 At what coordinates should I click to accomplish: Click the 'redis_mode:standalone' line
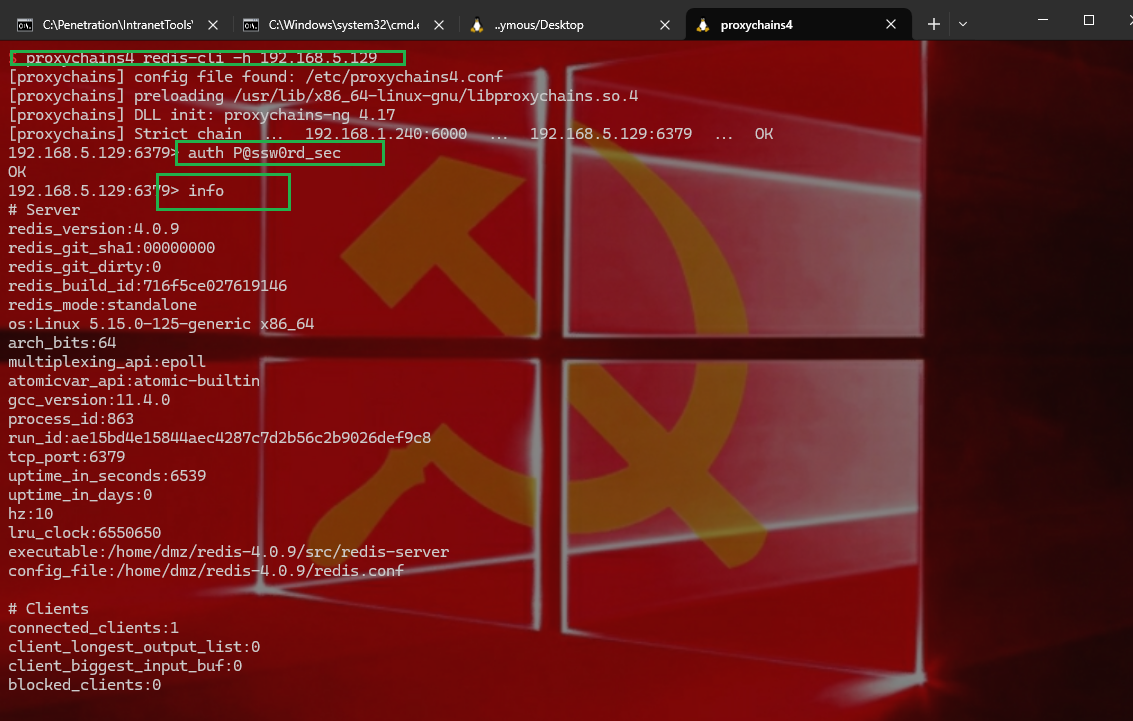(102, 305)
